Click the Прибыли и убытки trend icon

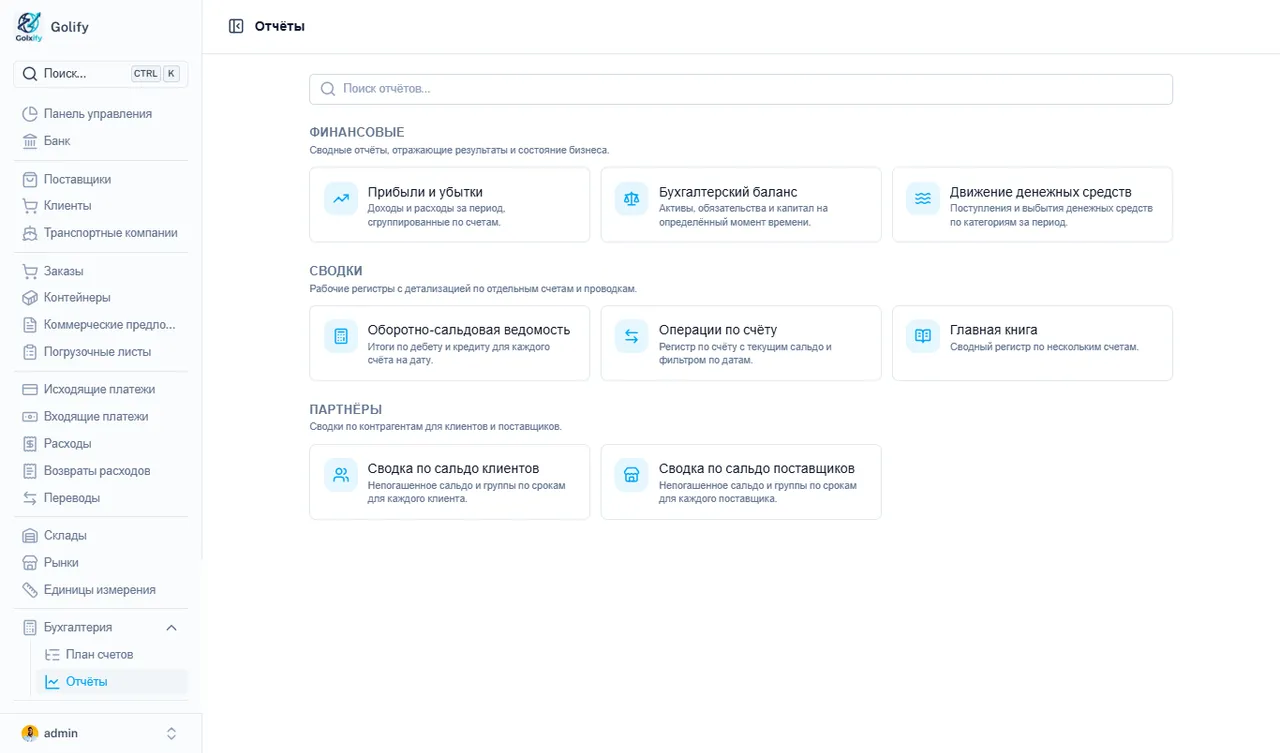[x=341, y=198]
